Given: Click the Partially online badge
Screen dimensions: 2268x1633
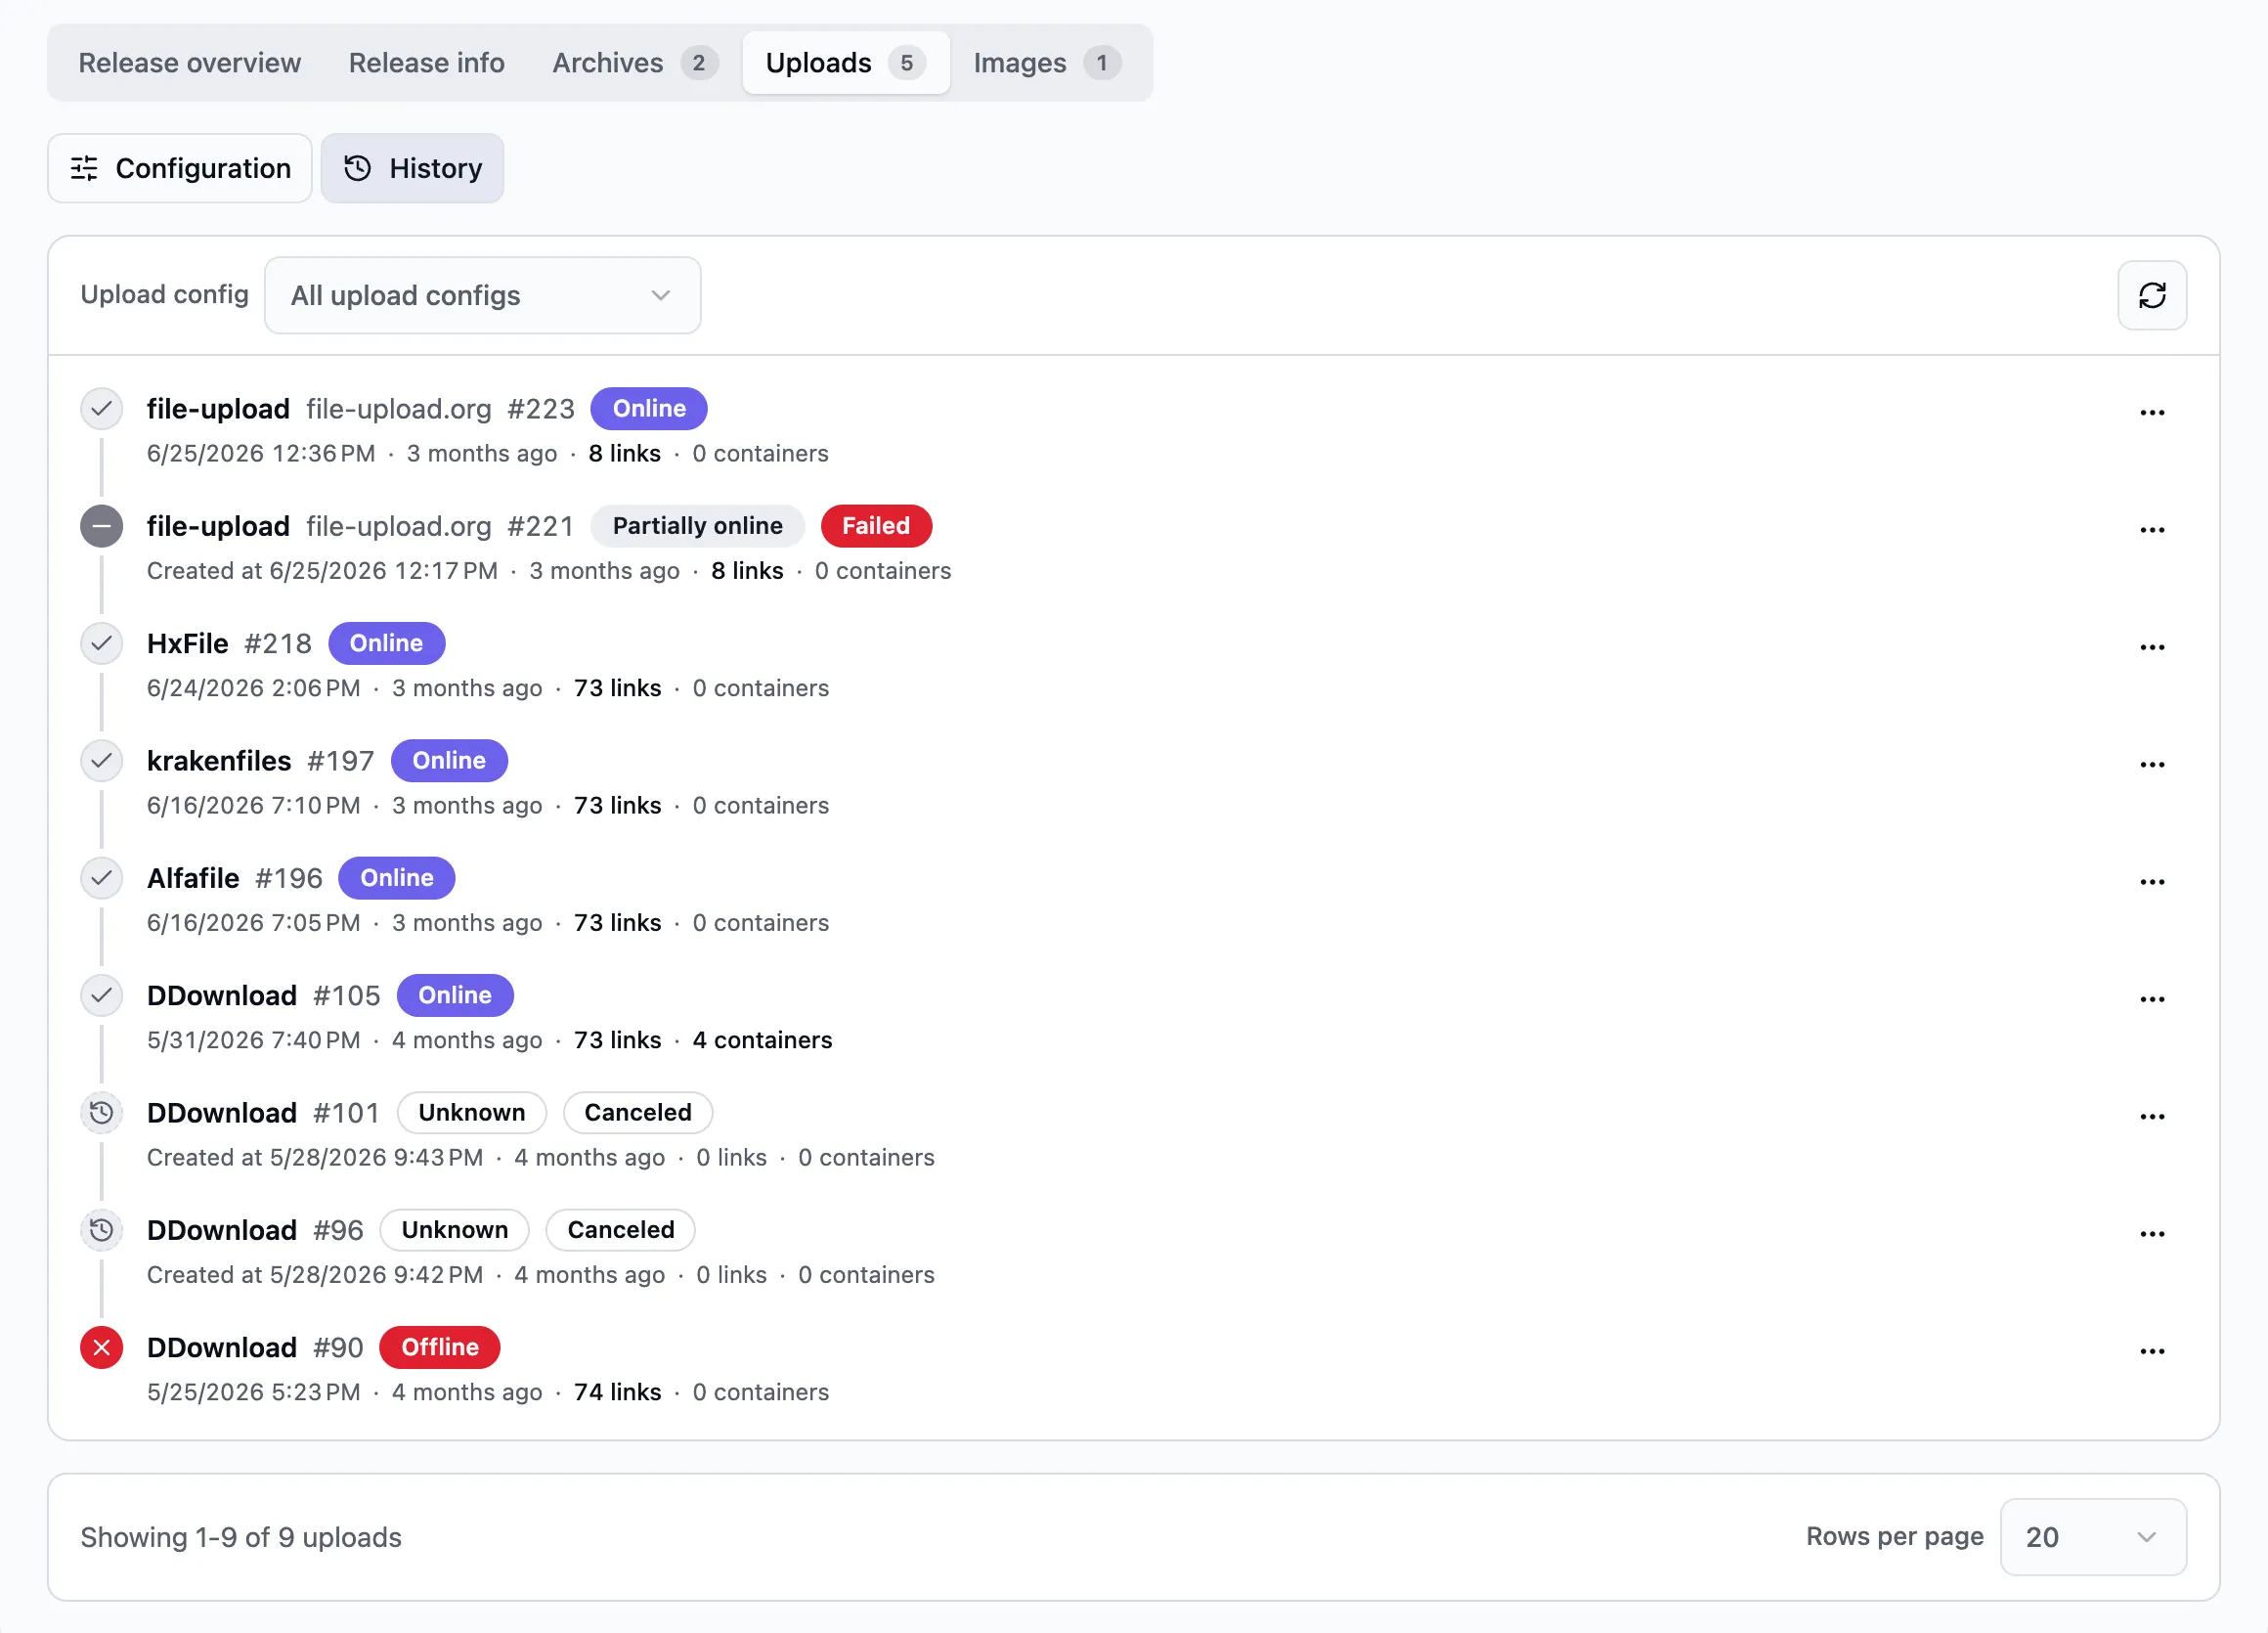Looking at the screenshot, I should [x=697, y=526].
